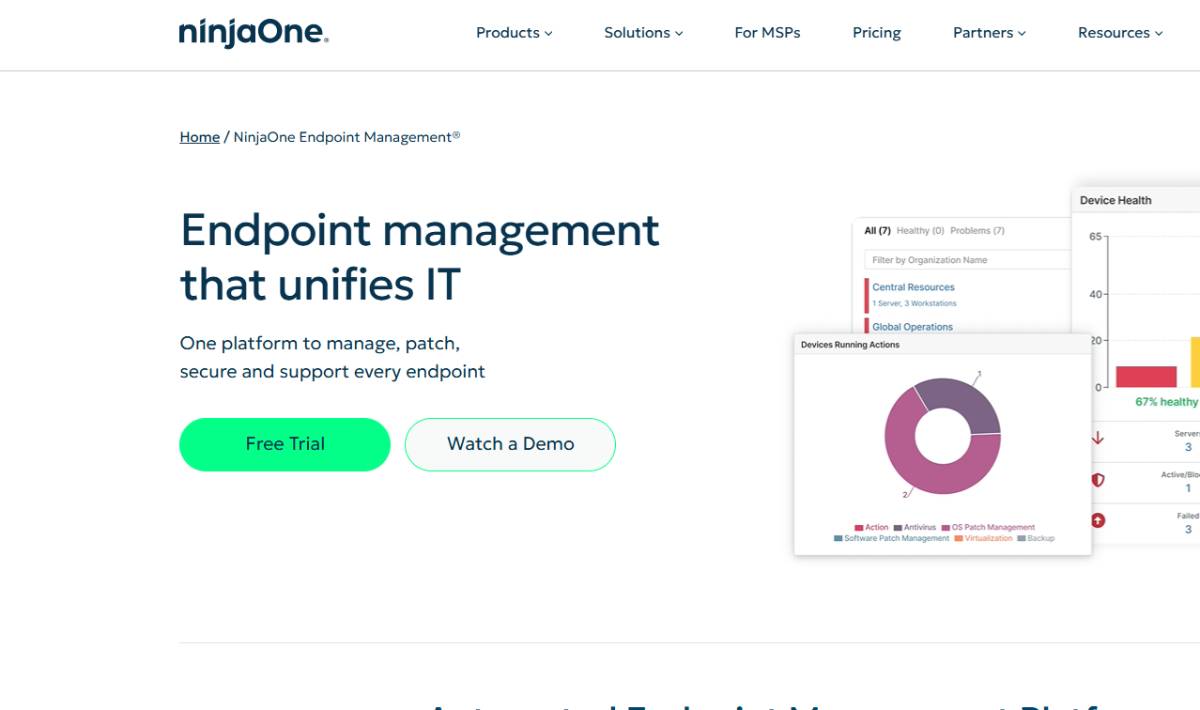Click the 1 Server, 3 Workstations text

[914, 303]
